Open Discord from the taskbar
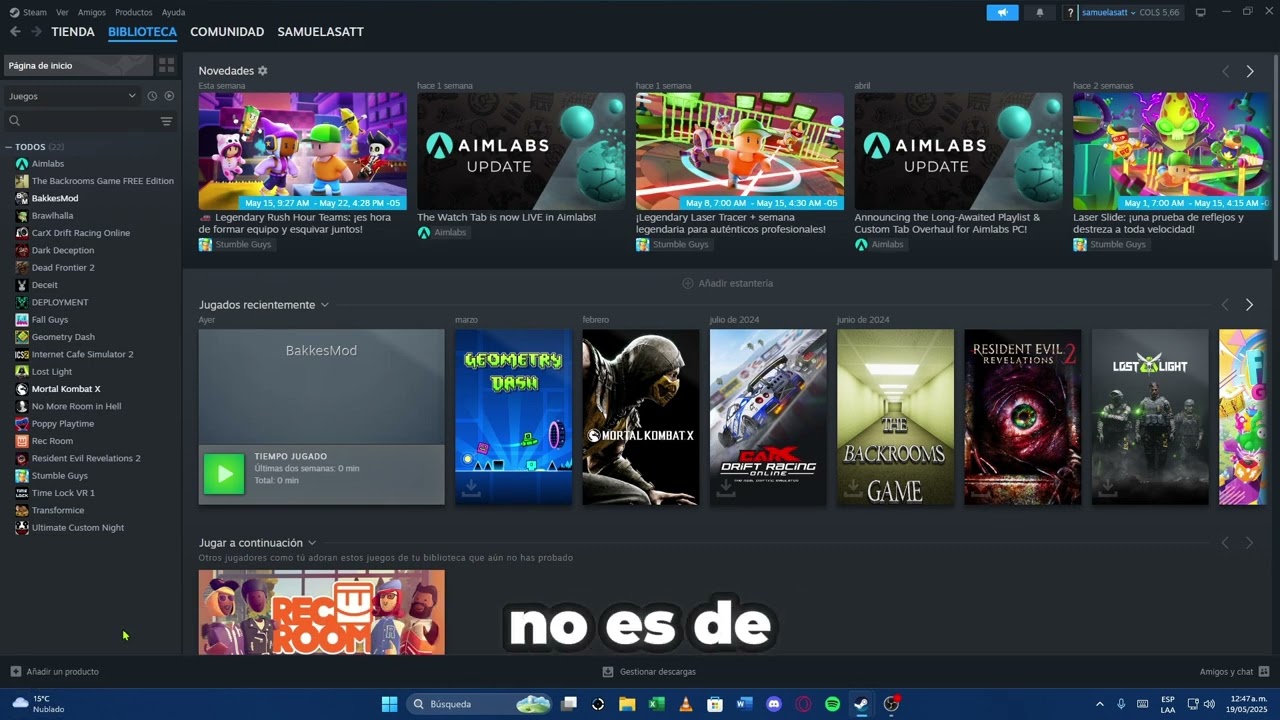 tap(773, 704)
